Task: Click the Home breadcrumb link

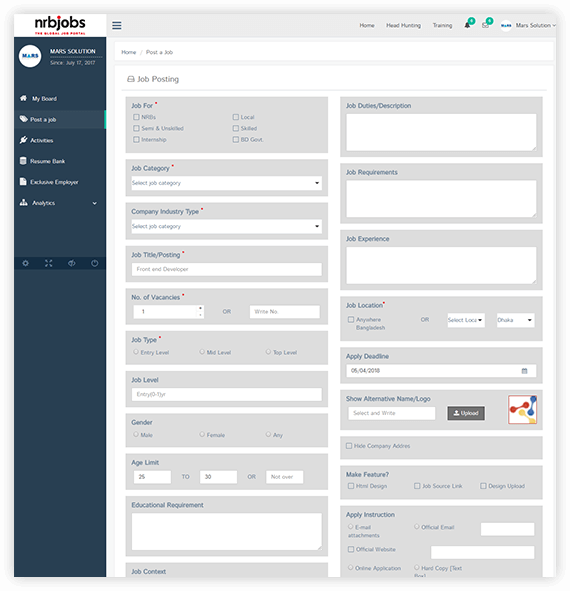Action: click(x=129, y=52)
